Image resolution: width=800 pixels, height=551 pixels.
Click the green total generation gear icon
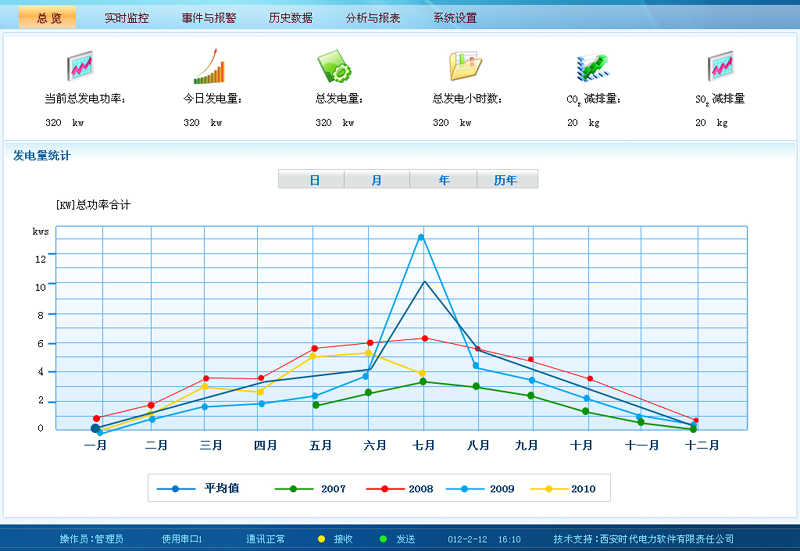(334, 66)
